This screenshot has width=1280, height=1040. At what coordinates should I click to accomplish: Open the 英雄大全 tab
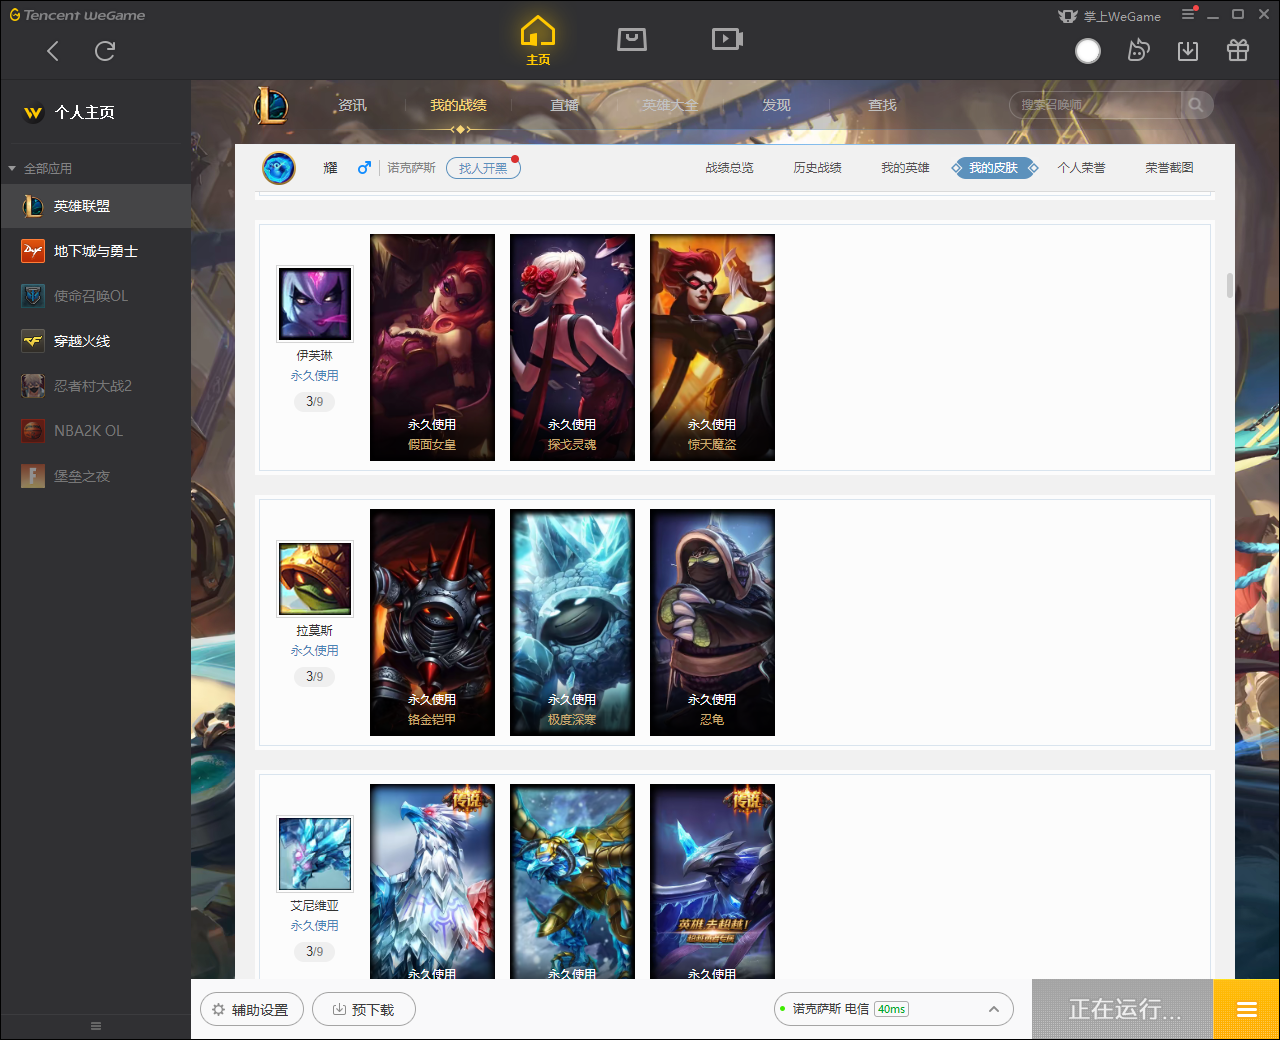(x=670, y=105)
